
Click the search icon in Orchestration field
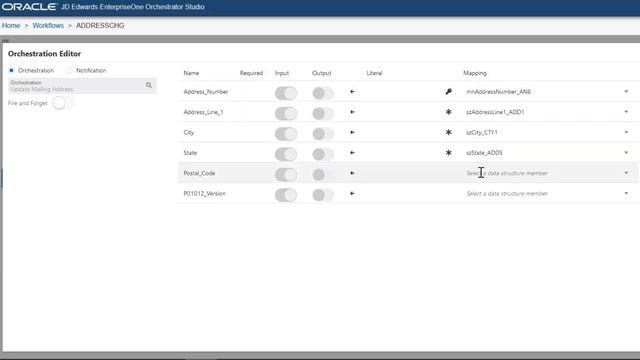(149, 85)
